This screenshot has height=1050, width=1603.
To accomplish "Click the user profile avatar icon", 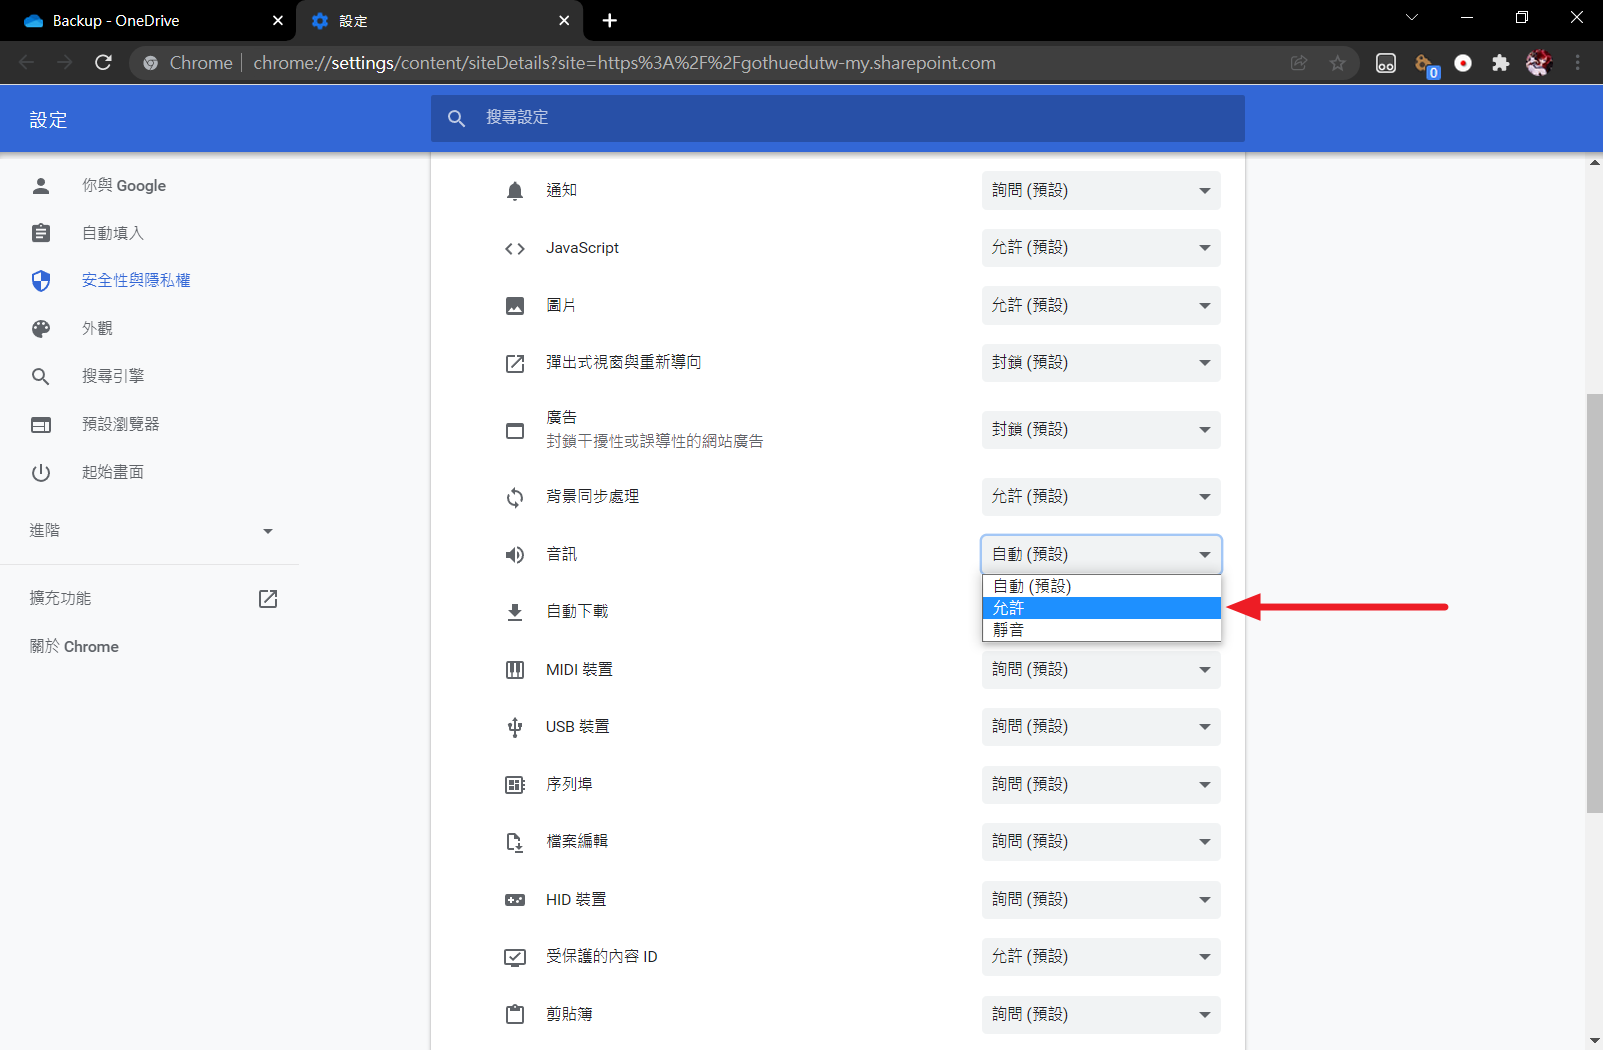I will coord(1539,63).
